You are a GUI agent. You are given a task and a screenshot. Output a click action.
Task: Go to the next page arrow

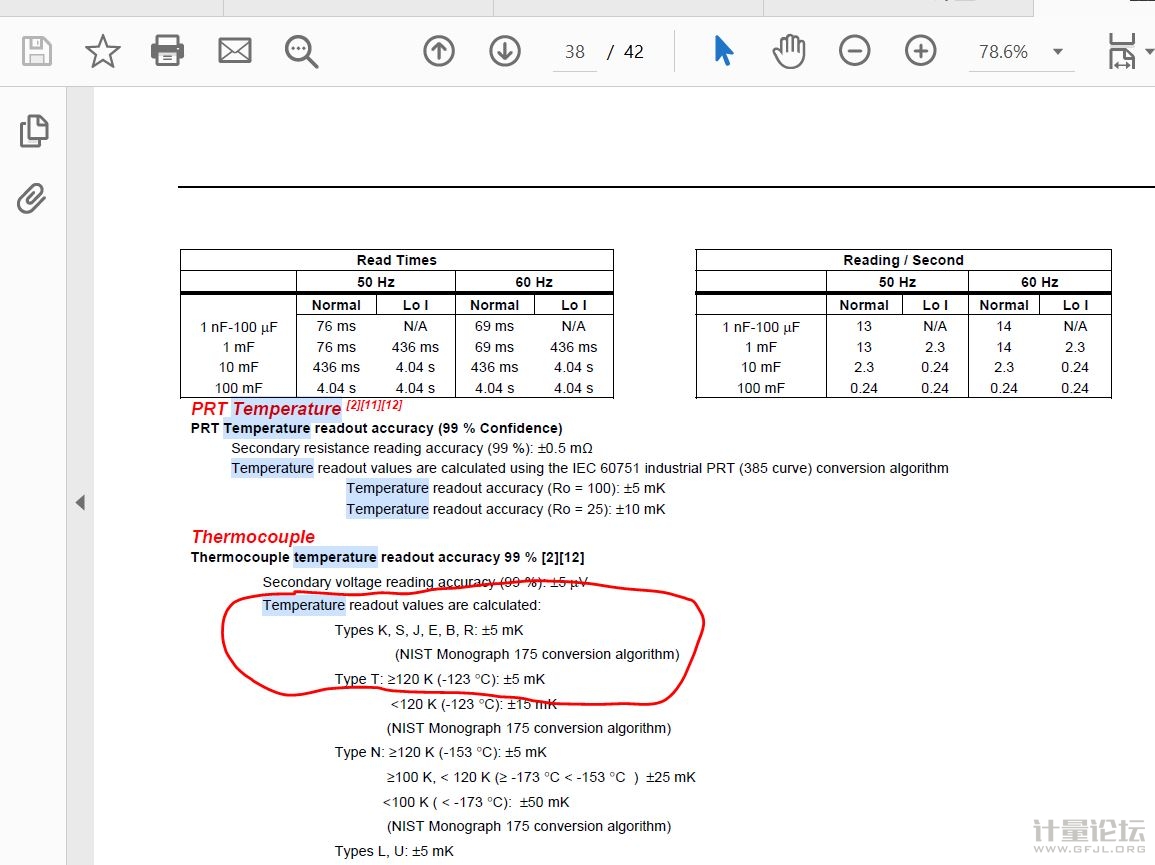click(505, 51)
